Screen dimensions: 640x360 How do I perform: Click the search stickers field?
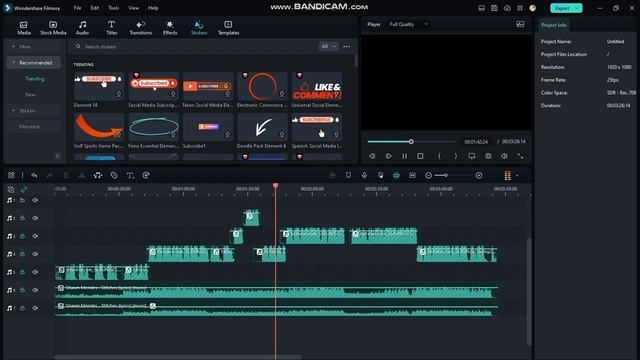[x=194, y=47]
